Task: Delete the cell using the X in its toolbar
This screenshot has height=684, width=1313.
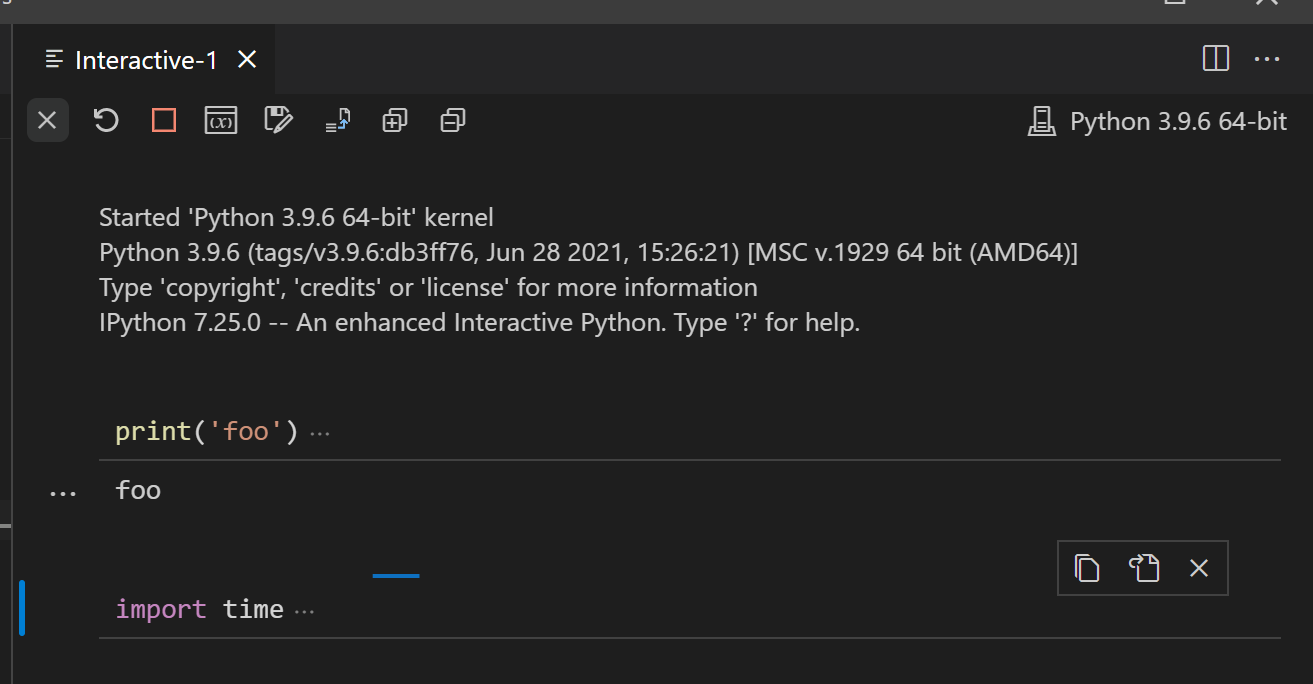Action: (1198, 567)
